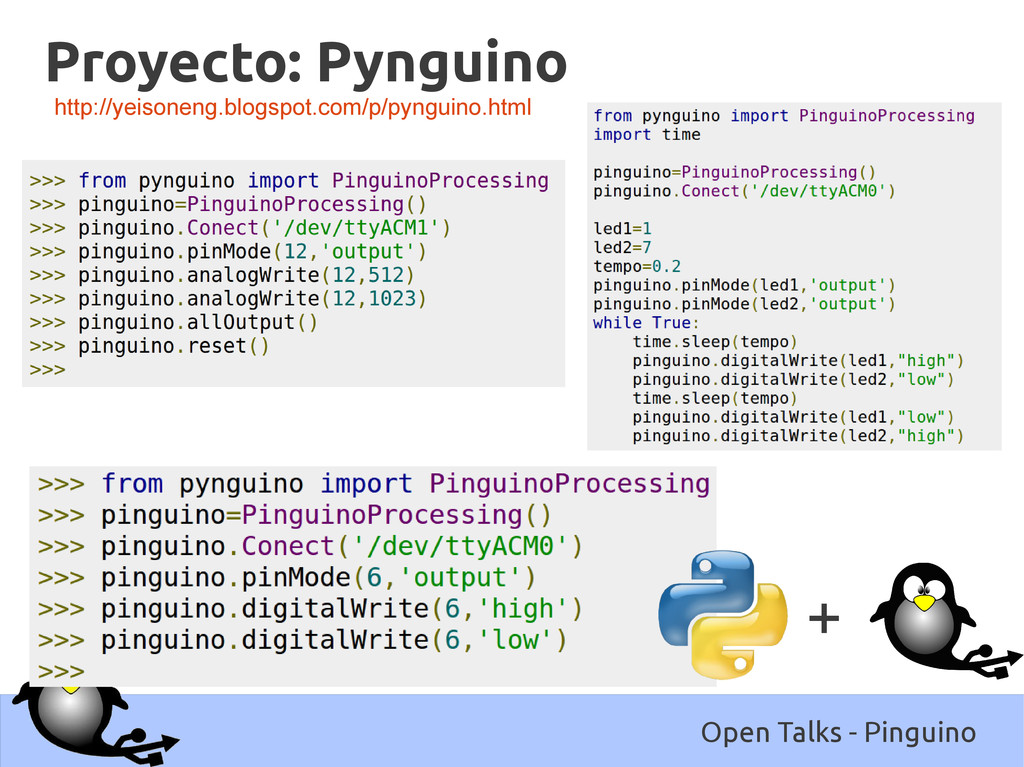
Task: Click the 'while True:' line
Action: pyautogui.click(x=646, y=323)
